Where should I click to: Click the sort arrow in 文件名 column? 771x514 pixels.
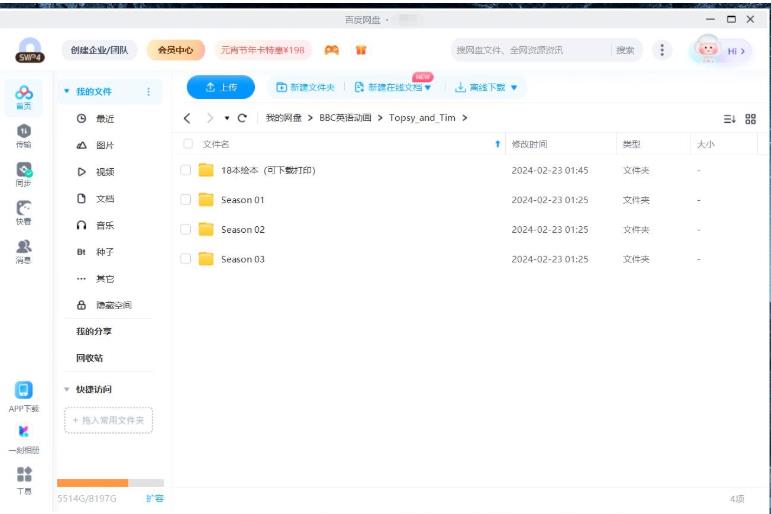coord(498,144)
